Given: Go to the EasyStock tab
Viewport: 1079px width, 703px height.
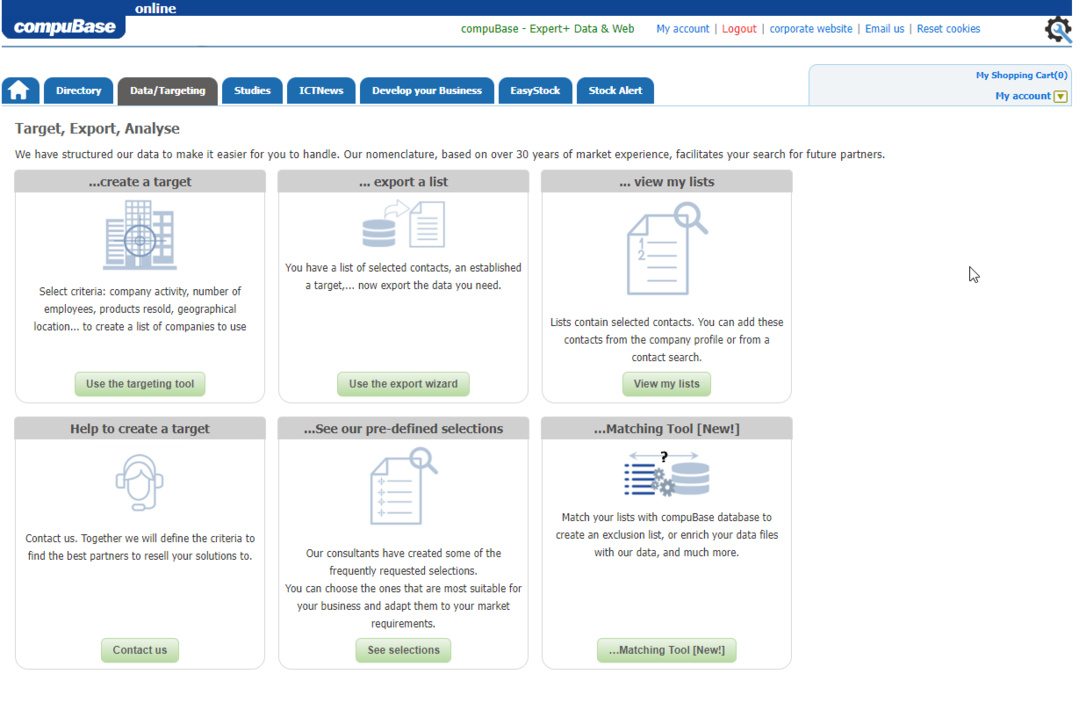Looking at the screenshot, I should click(x=535, y=91).
